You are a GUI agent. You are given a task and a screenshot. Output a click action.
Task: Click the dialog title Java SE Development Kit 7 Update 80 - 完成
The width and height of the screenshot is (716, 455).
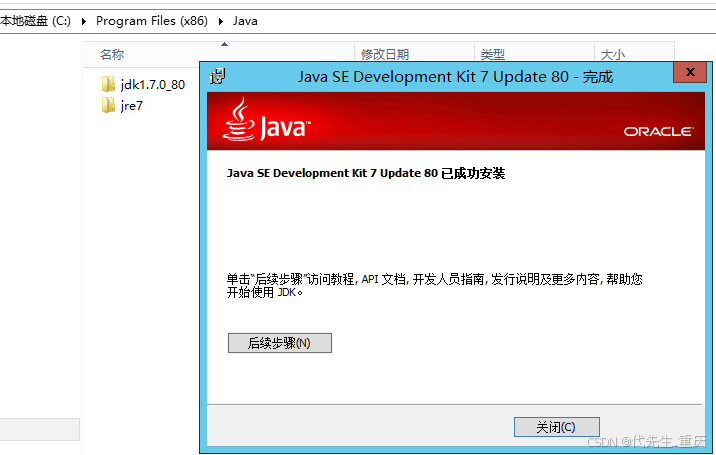click(x=455, y=77)
